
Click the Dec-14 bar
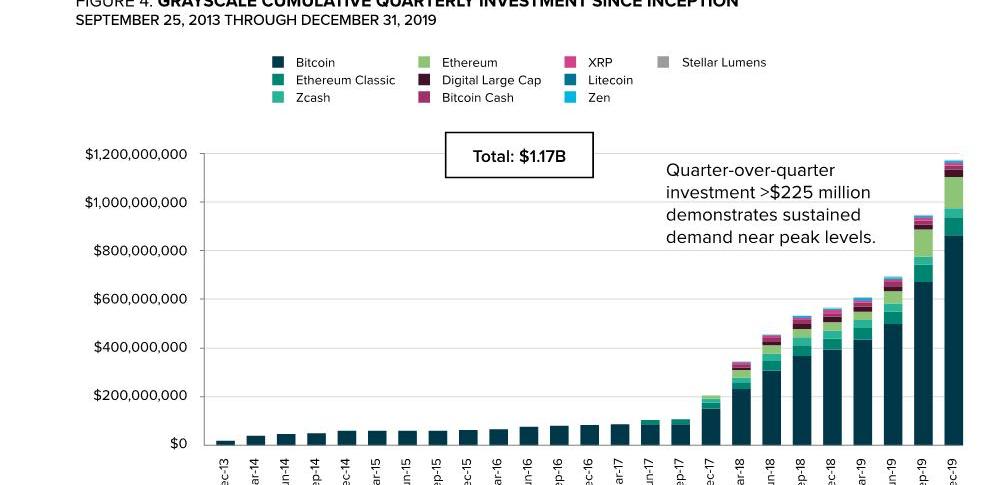click(347, 438)
